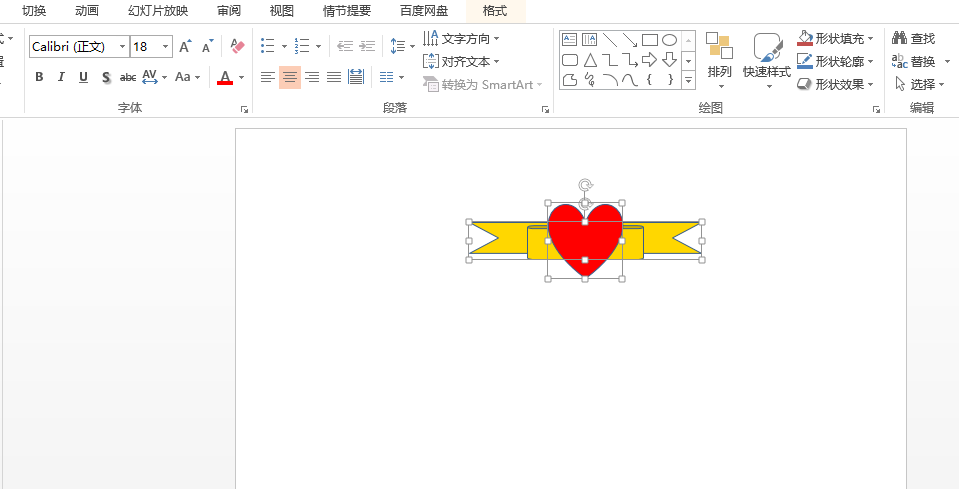Open 审阅 review tab
This screenshot has width=959, height=489.
(x=229, y=11)
